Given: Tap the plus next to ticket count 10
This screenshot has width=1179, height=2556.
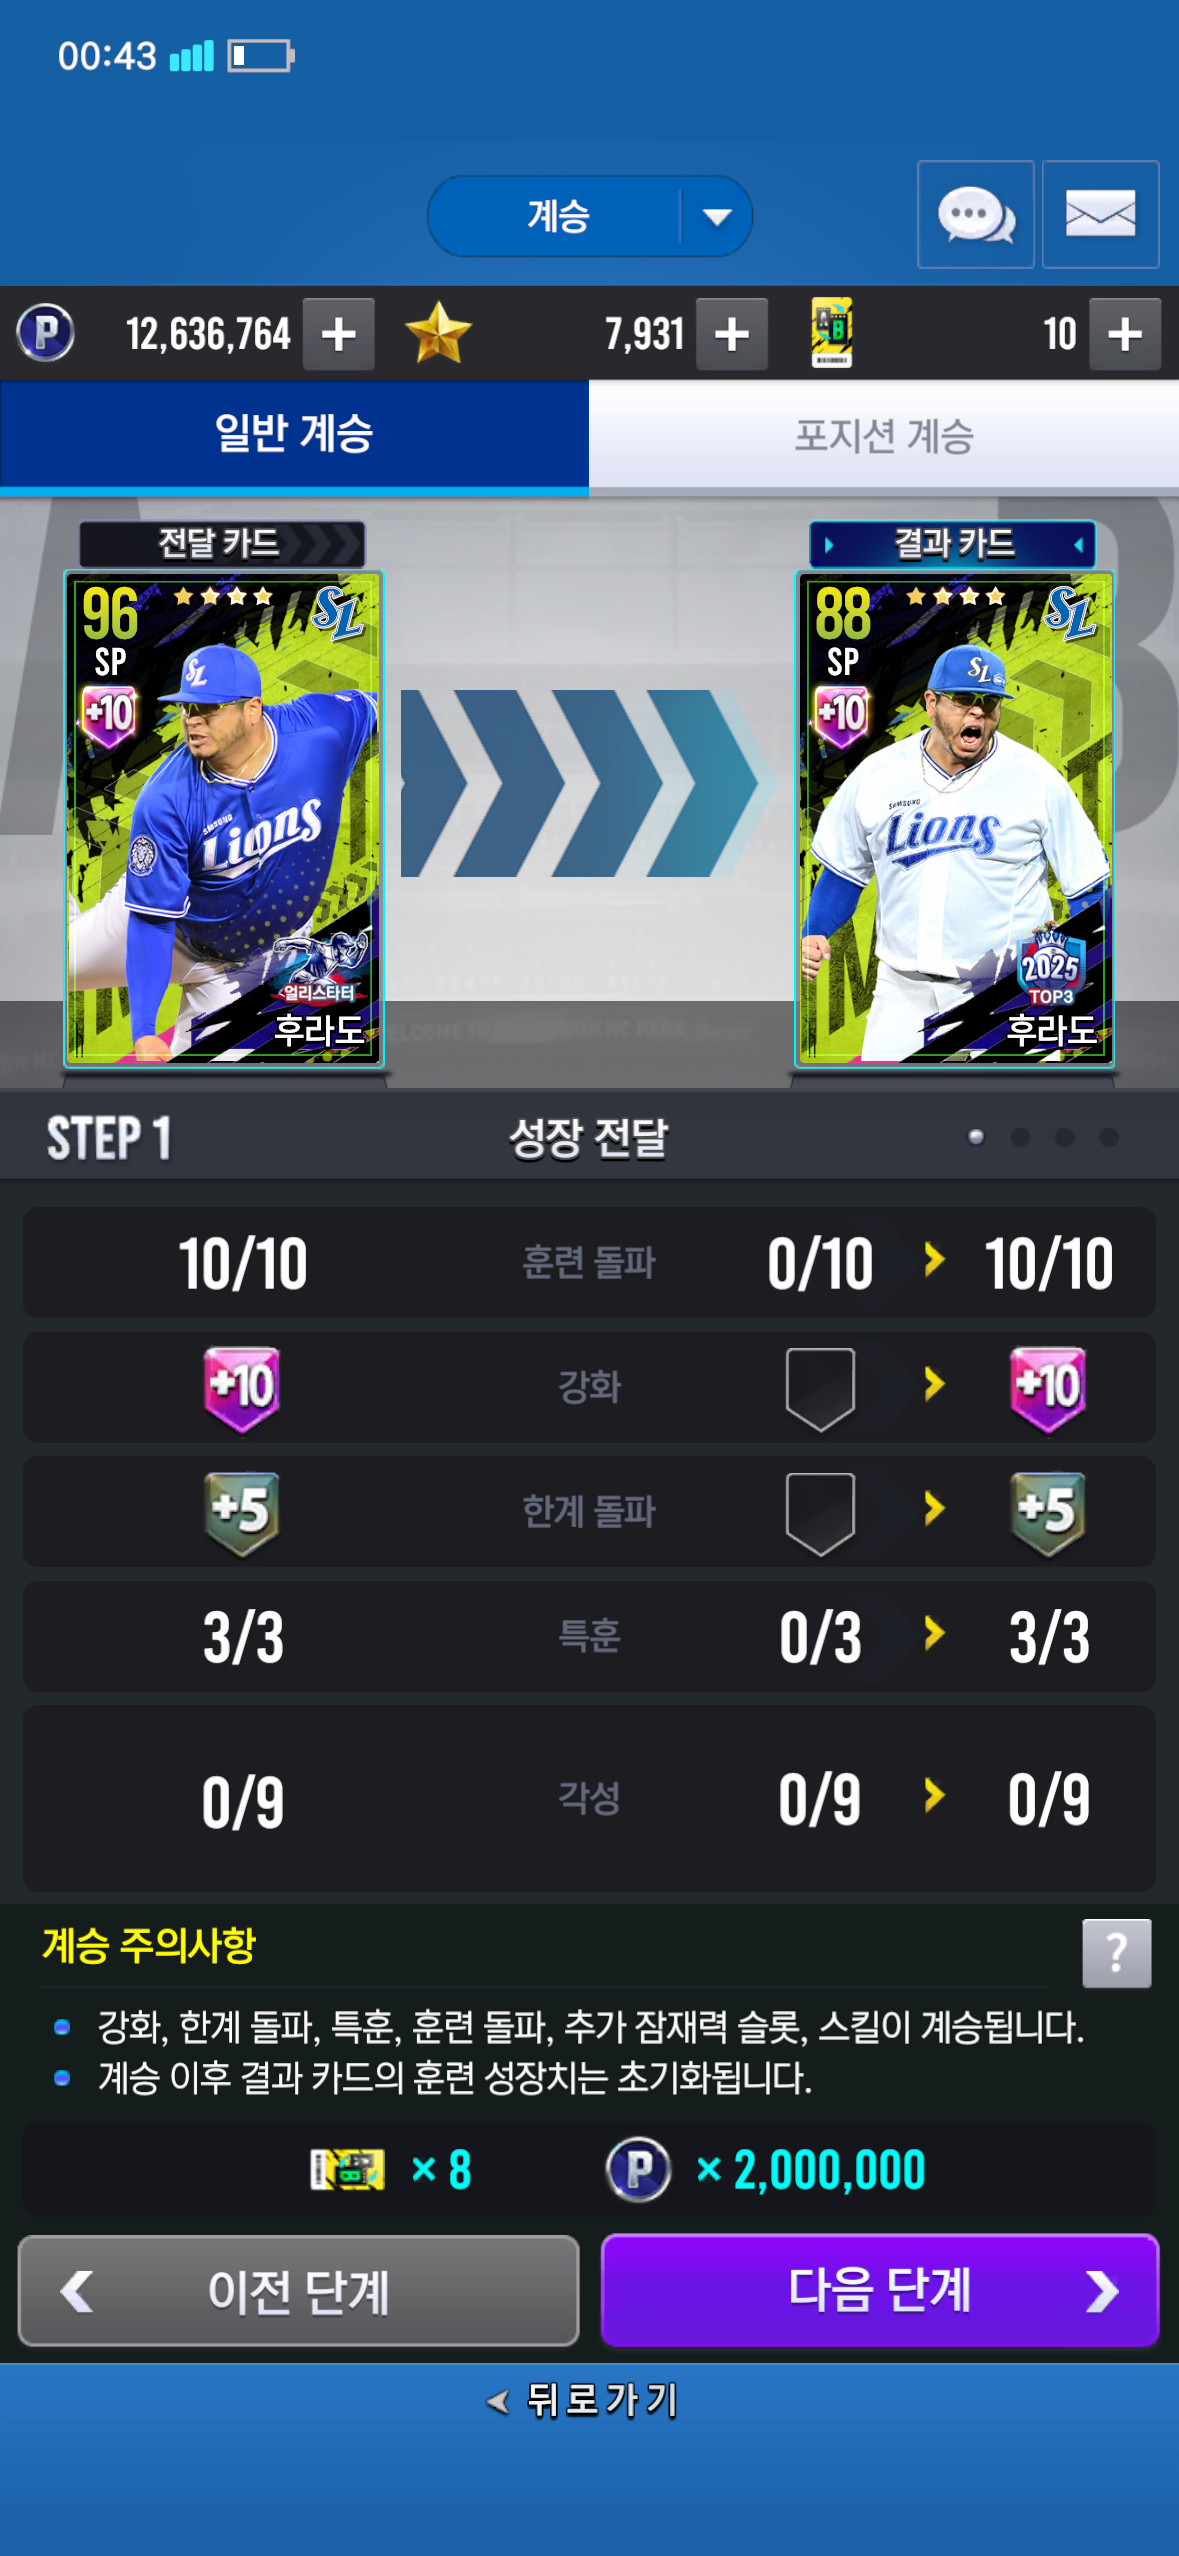Looking at the screenshot, I should point(1125,334).
